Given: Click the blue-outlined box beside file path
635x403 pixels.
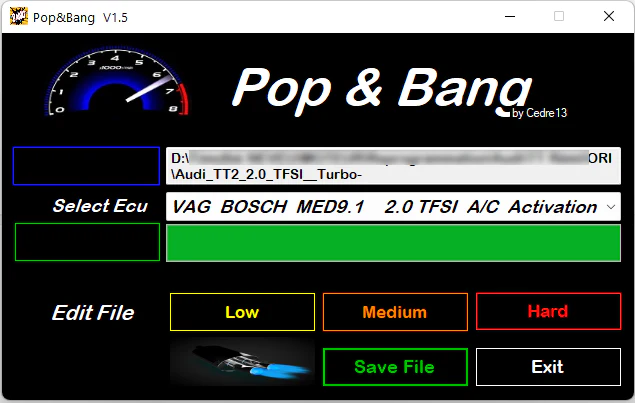Looking at the screenshot, I should point(86,166).
